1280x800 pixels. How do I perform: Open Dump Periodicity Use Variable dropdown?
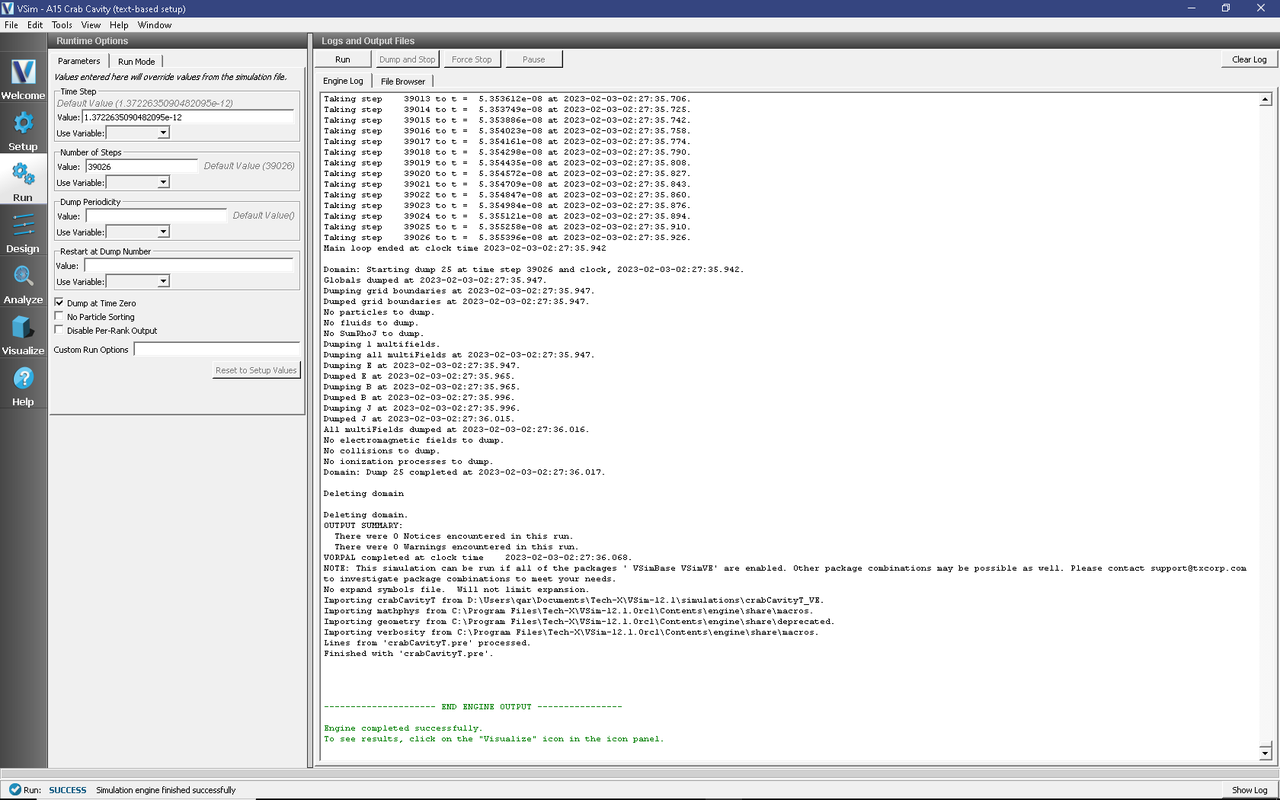(138, 232)
